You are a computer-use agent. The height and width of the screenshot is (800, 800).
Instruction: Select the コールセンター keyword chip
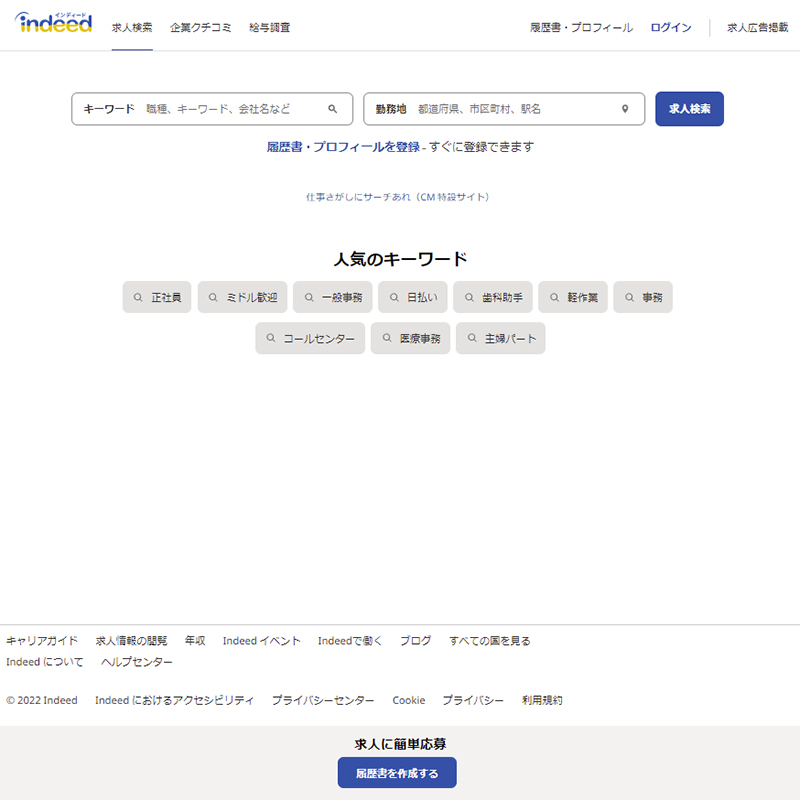[x=310, y=339]
